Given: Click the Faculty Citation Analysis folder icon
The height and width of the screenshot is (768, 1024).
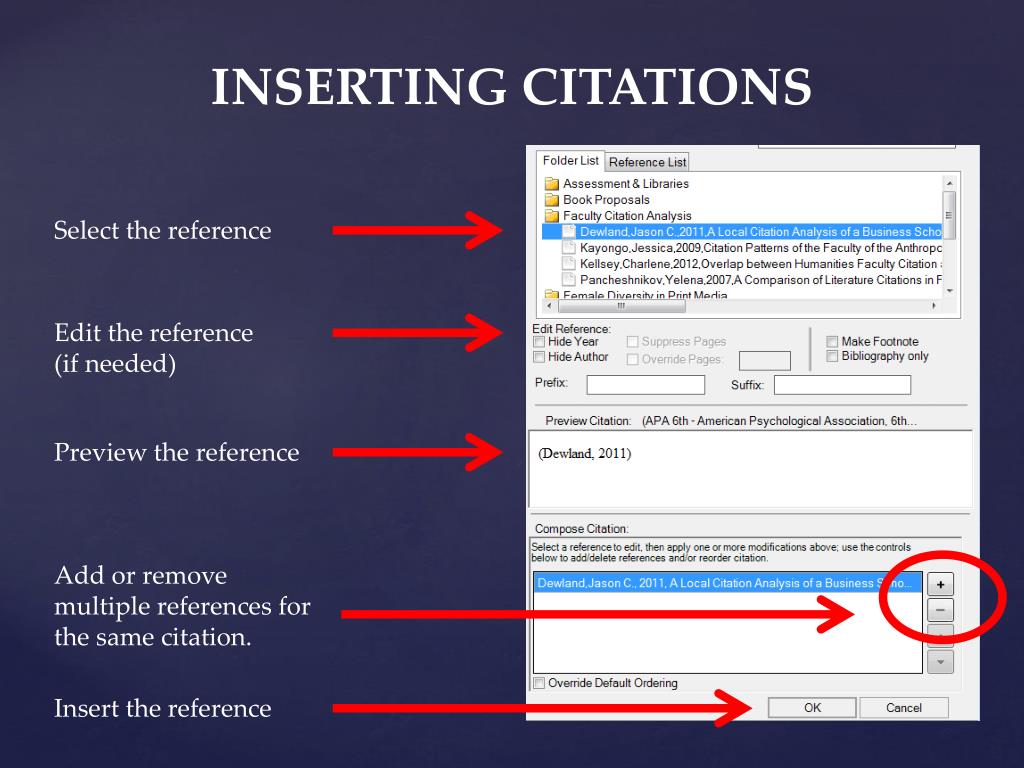Looking at the screenshot, I should click(552, 216).
